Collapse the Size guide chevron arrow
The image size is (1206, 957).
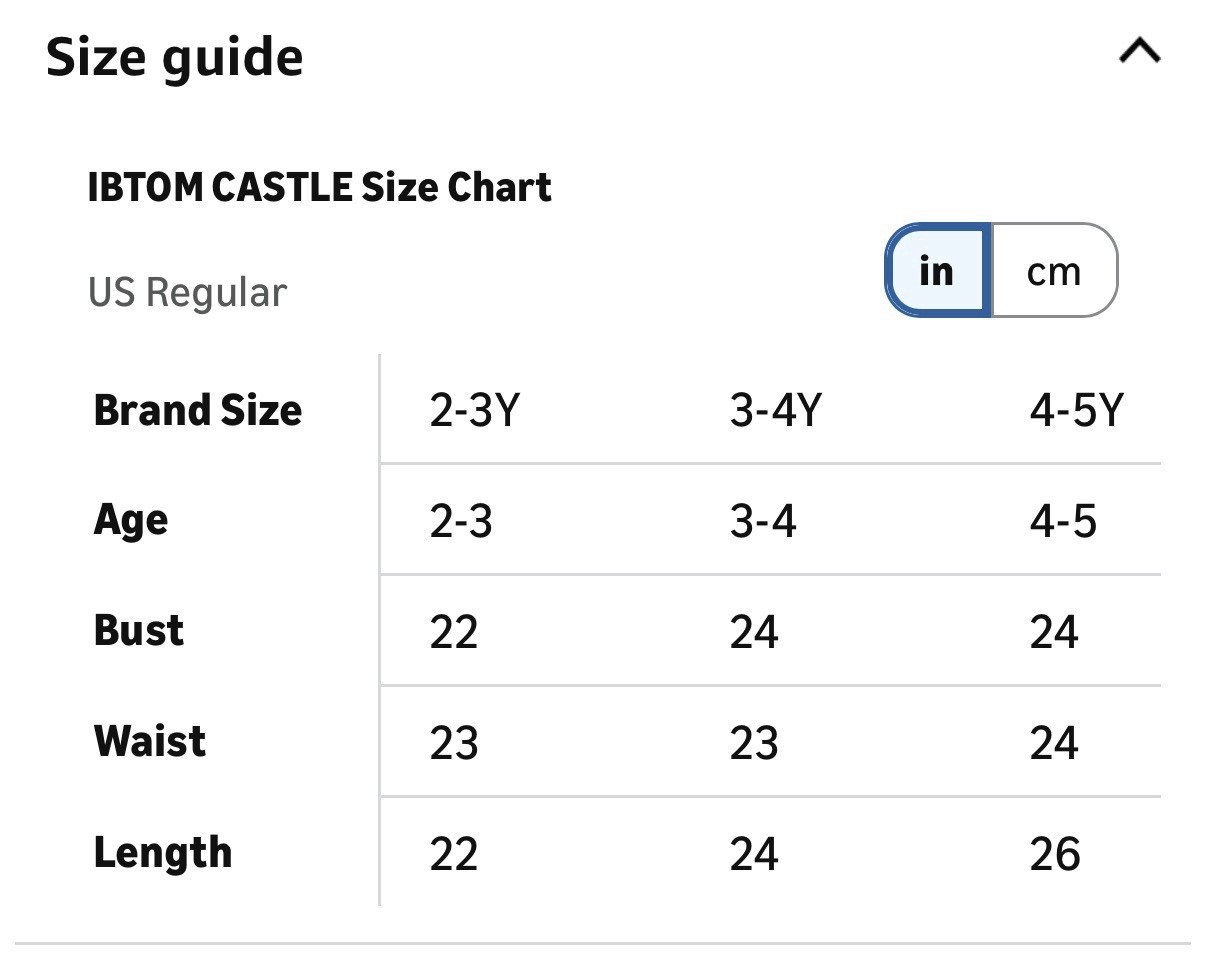click(x=1139, y=51)
